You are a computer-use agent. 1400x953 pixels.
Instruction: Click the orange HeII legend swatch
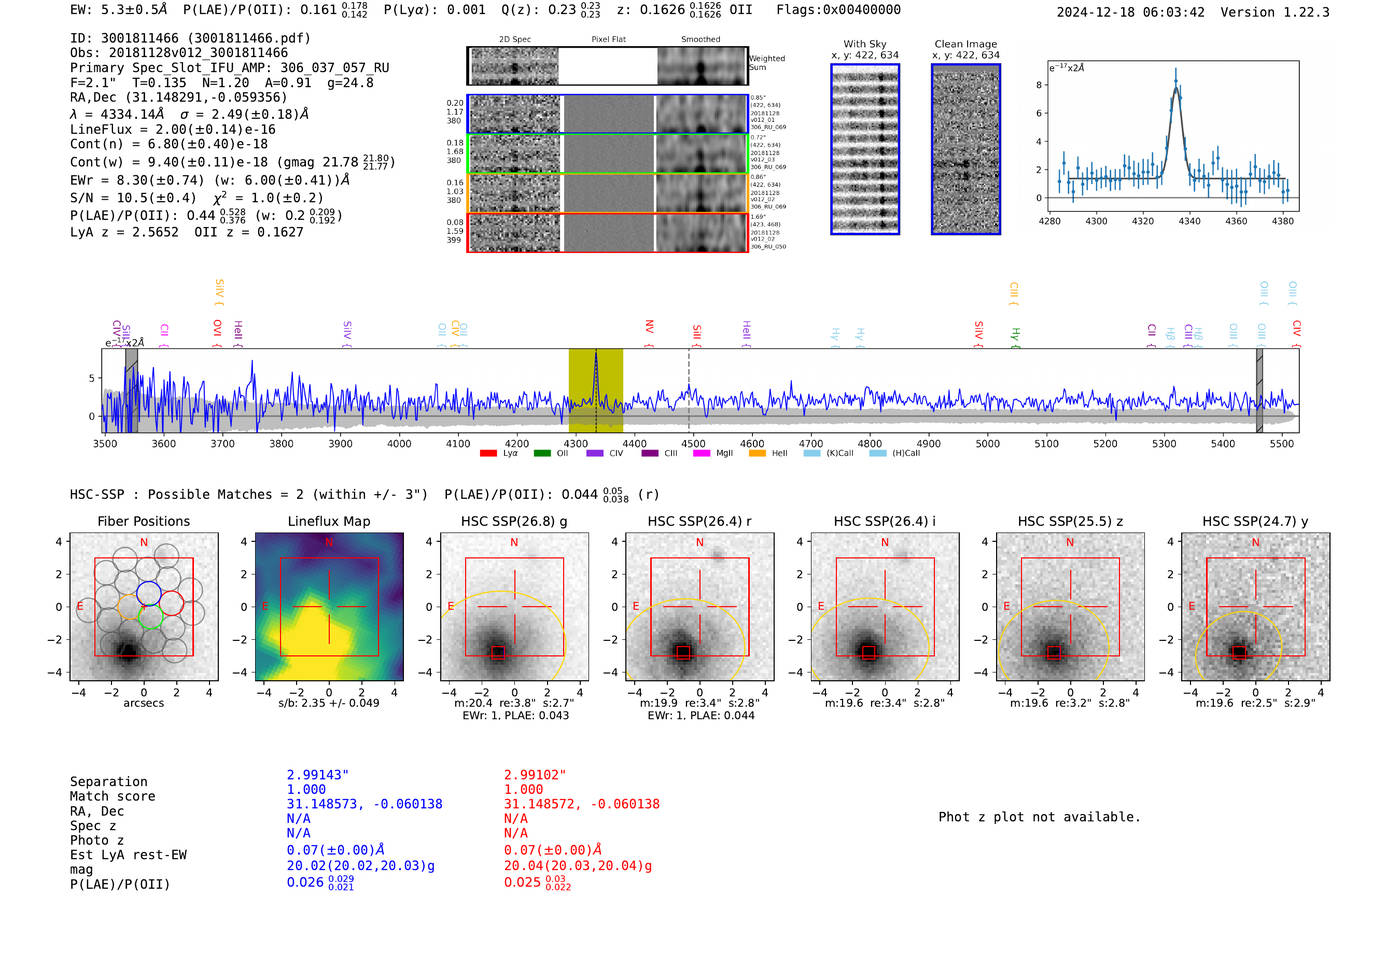(x=757, y=453)
